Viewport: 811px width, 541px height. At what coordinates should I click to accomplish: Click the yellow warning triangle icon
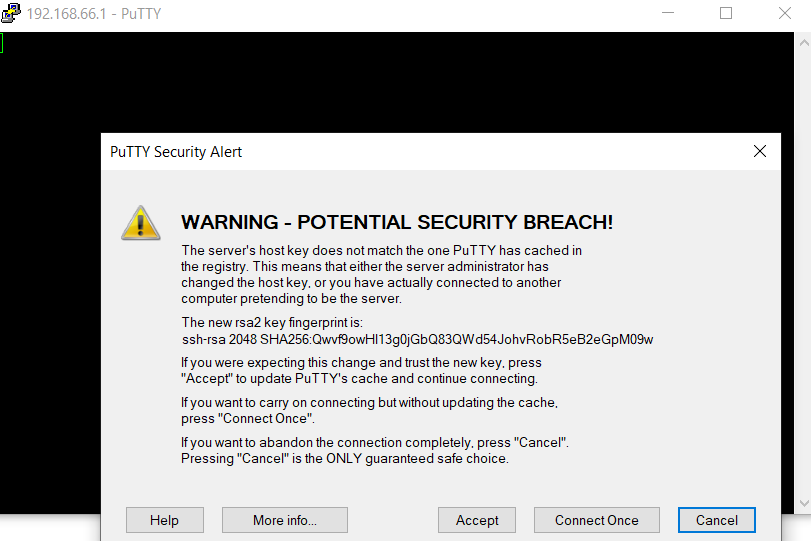coord(141,223)
